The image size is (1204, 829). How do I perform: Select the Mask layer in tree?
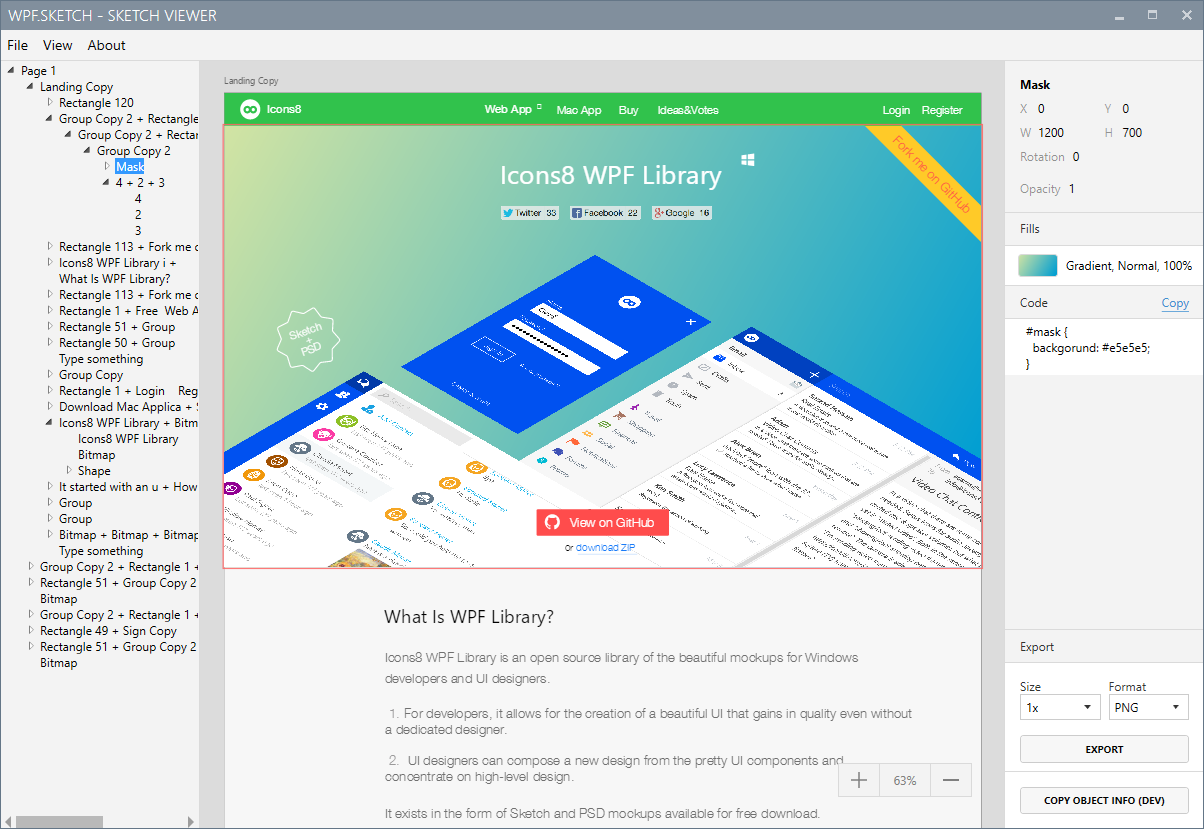pos(130,166)
